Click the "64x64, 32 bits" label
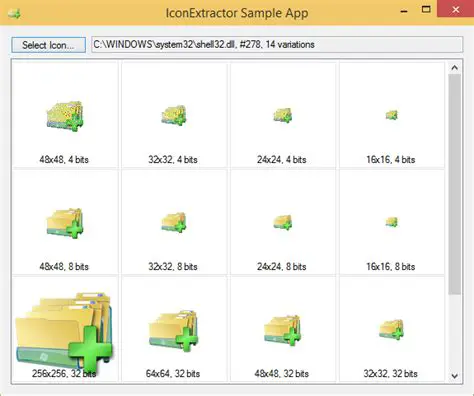The width and height of the screenshot is (474, 396). [x=173, y=374]
